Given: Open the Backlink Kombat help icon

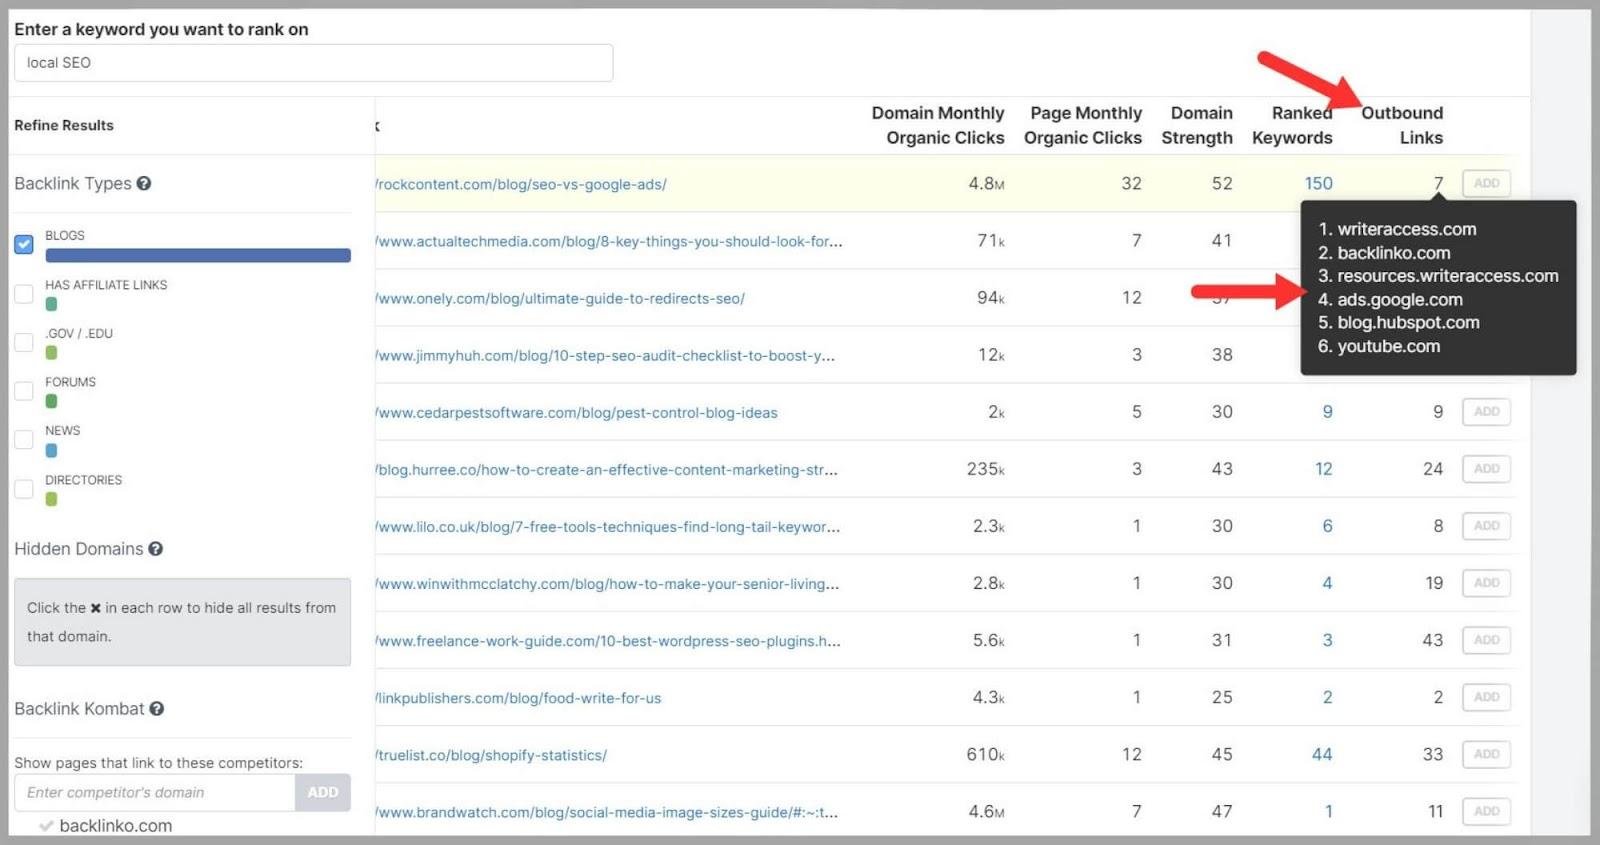Looking at the screenshot, I should [x=157, y=708].
